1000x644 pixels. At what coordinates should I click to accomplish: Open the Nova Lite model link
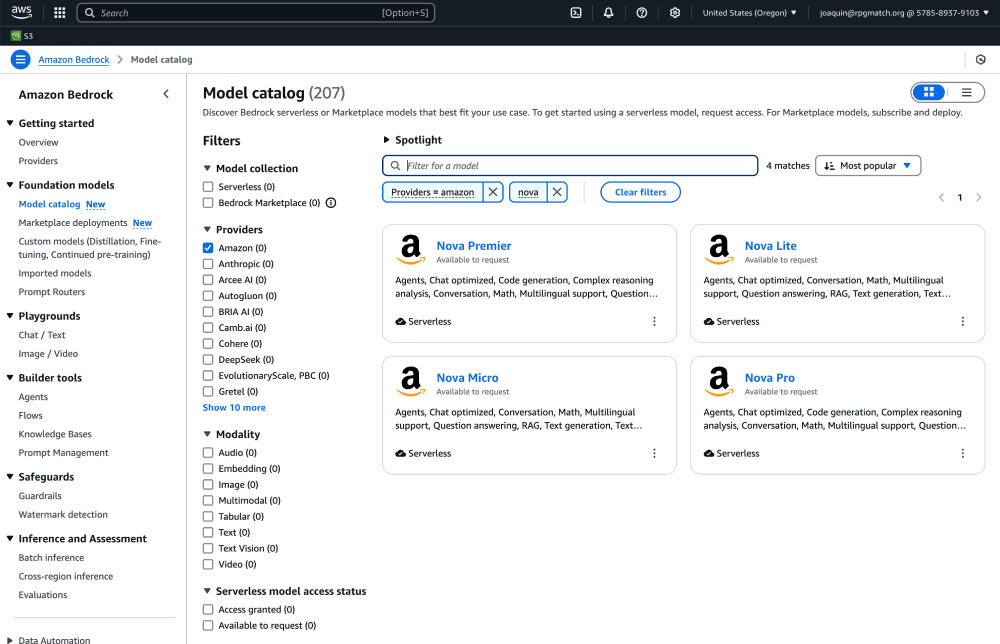point(770,245)
